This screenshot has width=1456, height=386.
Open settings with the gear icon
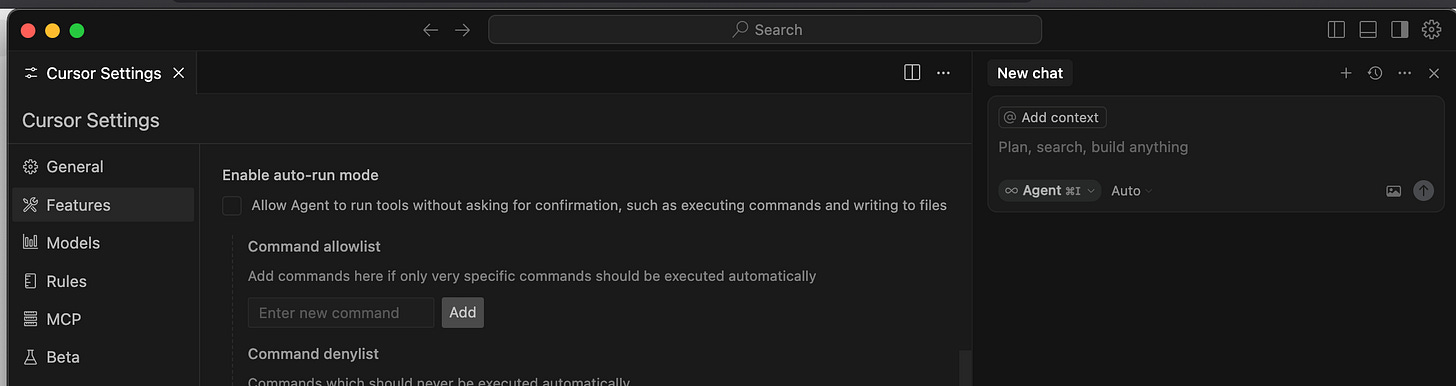pyautogui.click(x=1431, y=30)
